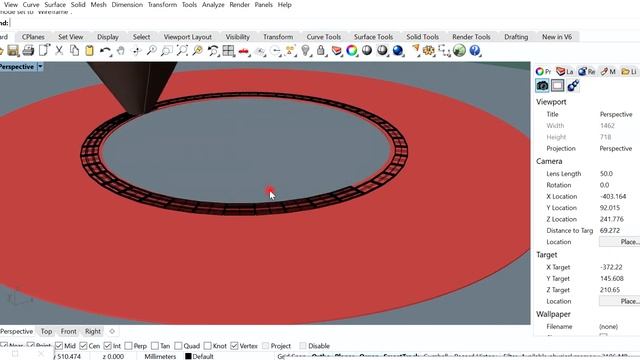Select the Rendered viewport sphere icon
This screenshot has width=640, height=360.
(x=382, y=51)
